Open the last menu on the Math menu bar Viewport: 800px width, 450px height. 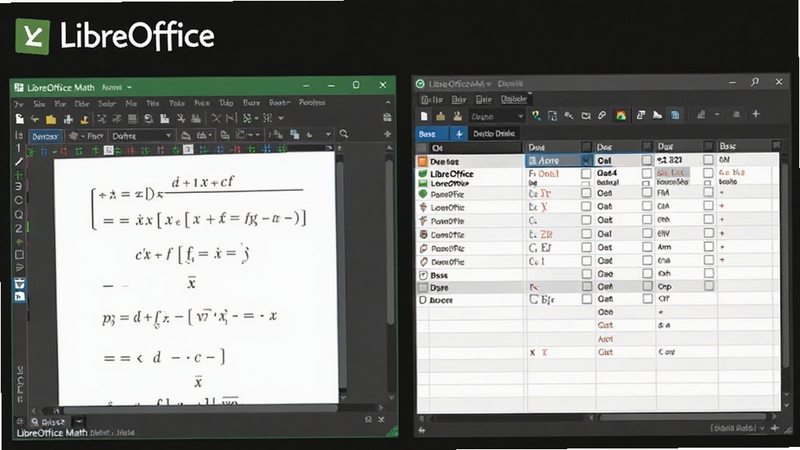click(x=312, y=103)
